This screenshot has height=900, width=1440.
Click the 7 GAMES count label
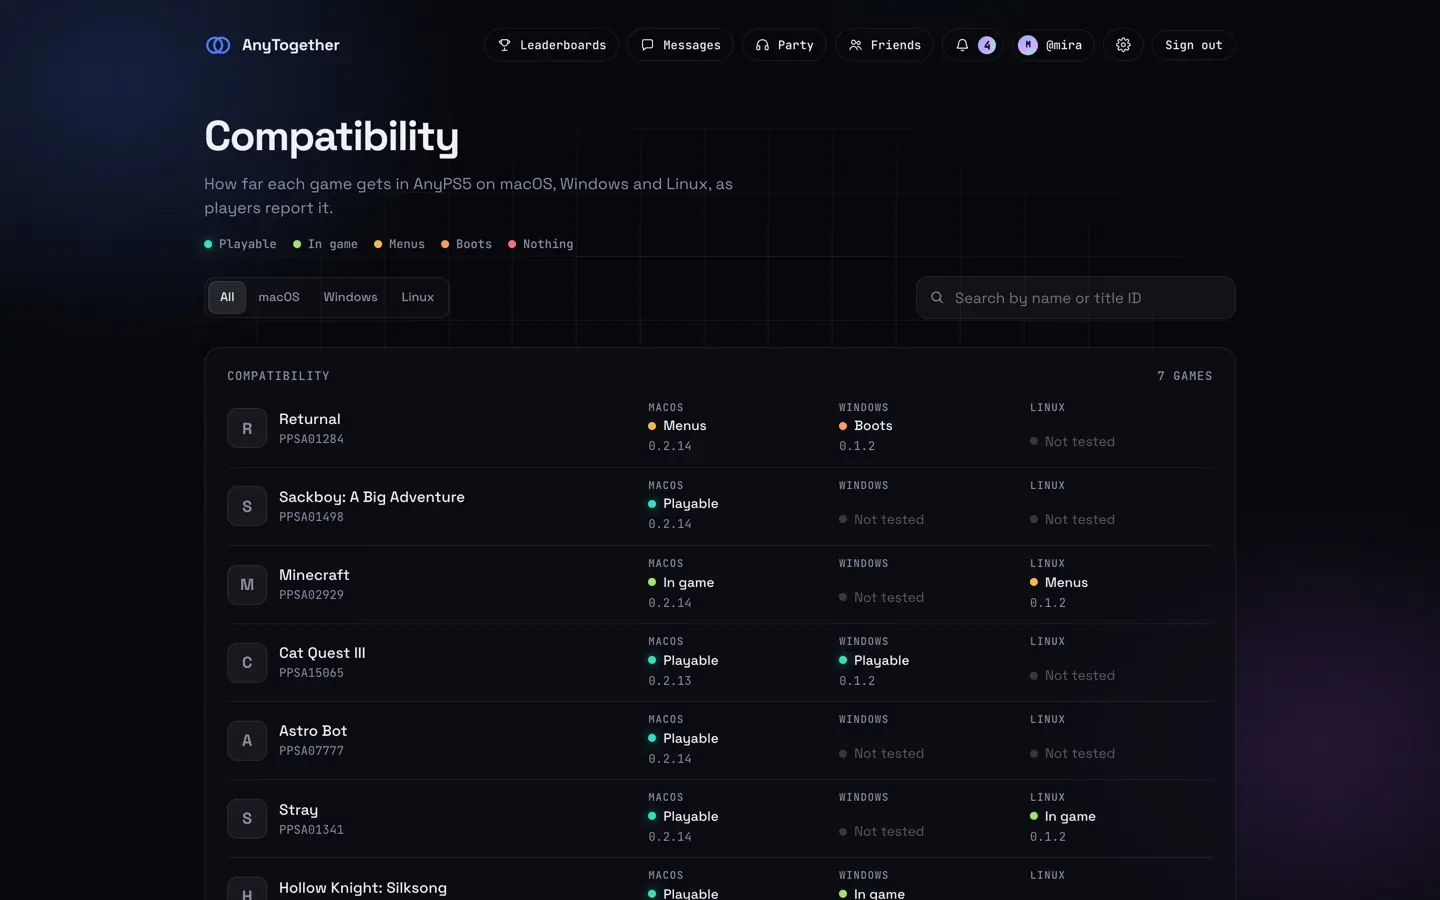pyautogui.click(x=1185, y=376)
